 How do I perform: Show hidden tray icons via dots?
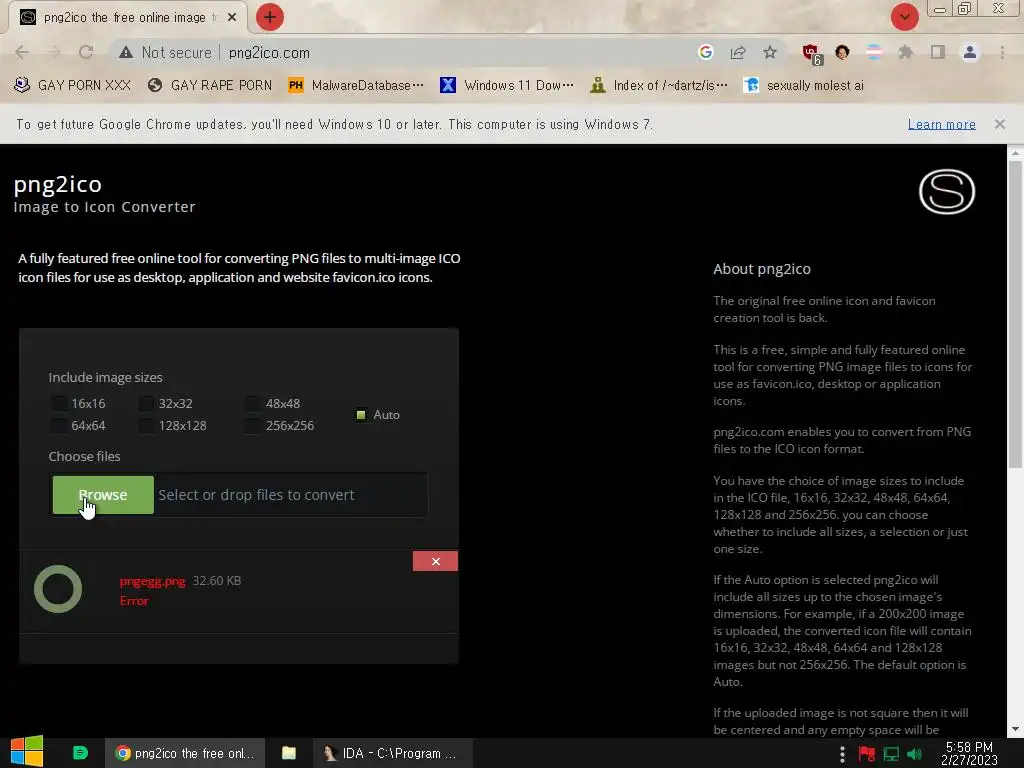pyautogui.click(x=842, y=754)
